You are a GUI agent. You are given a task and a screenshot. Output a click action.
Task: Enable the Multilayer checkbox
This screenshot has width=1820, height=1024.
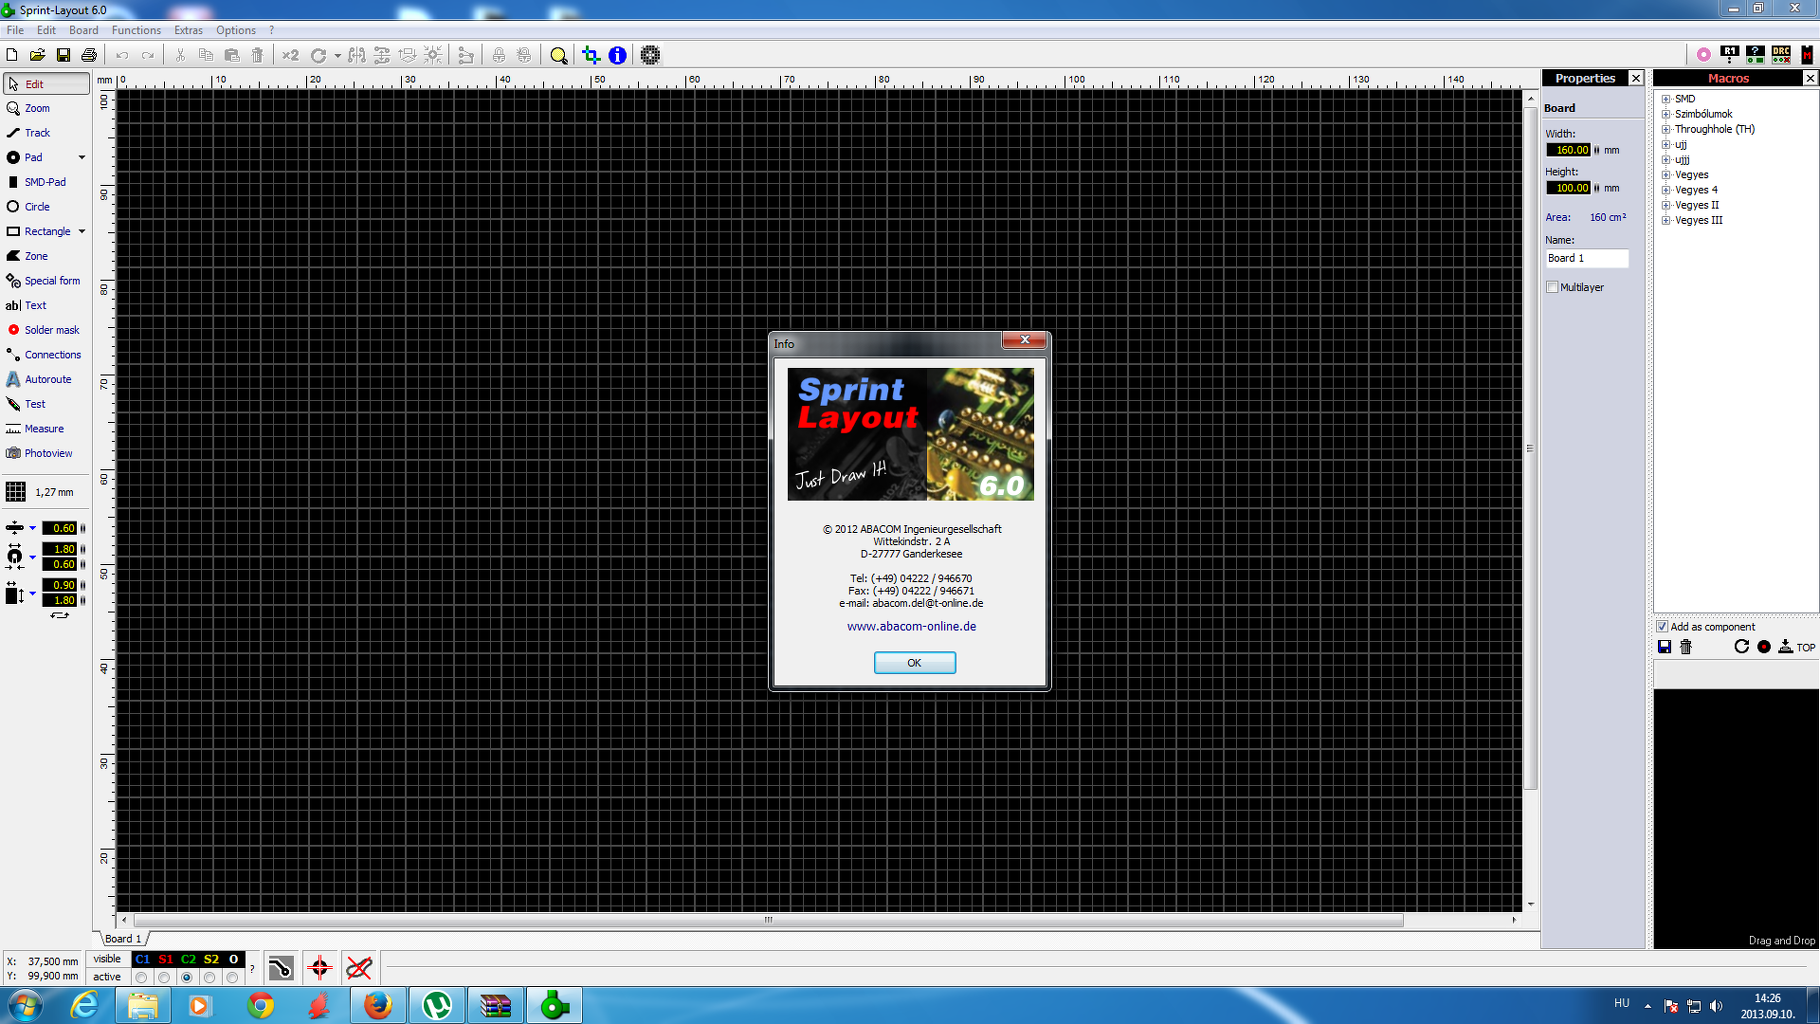[x=1553, y=287]
